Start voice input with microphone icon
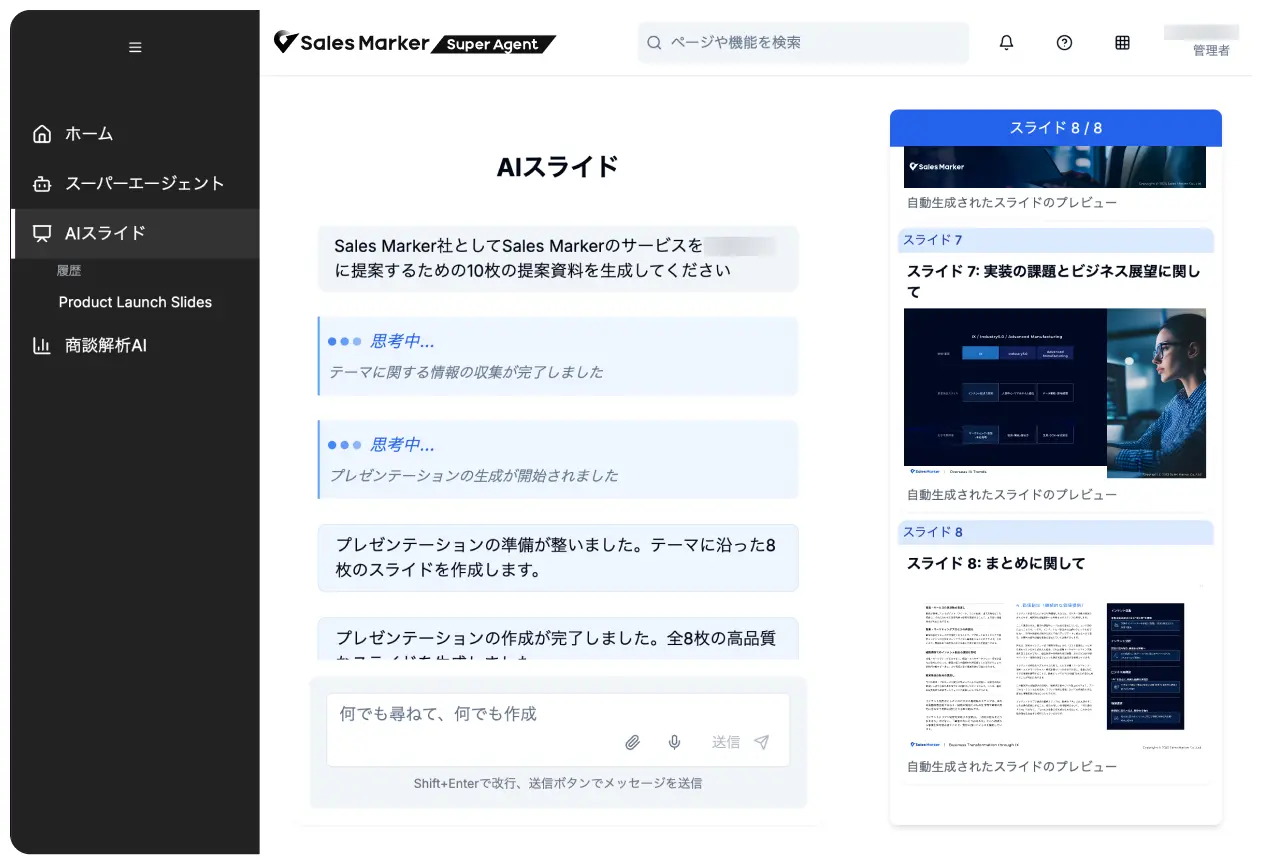Image resolution: width=1262 pixels, height=864 pixels. pos(674,742)
